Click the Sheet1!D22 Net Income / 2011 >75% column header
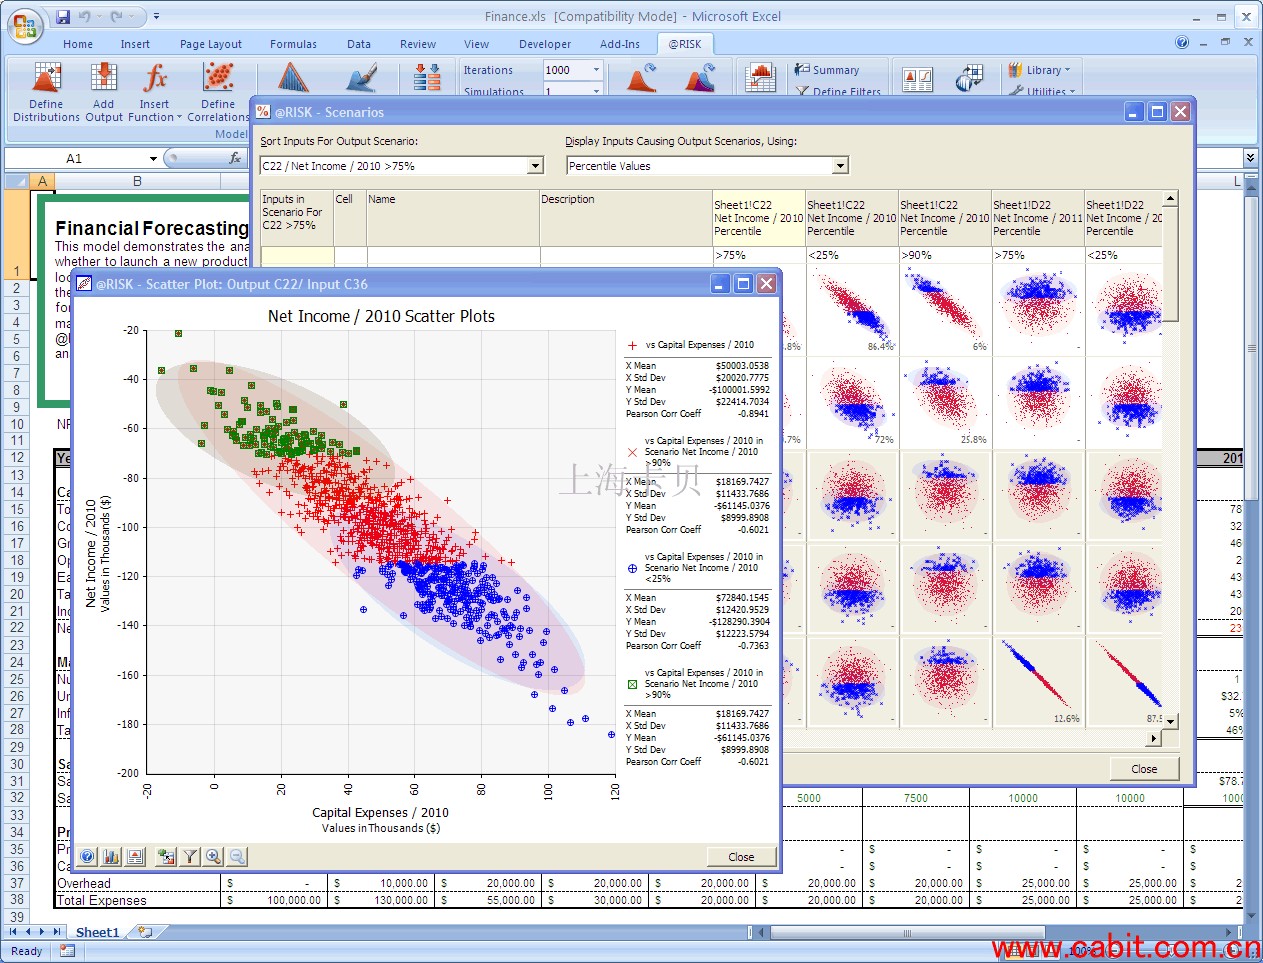This screenshot has height=963, width=1263. point(1038,218)
